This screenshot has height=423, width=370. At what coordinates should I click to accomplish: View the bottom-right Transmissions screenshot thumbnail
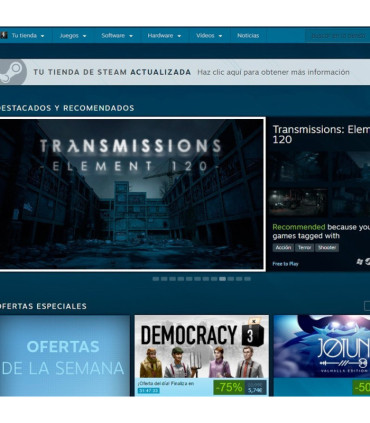point(351,202)
